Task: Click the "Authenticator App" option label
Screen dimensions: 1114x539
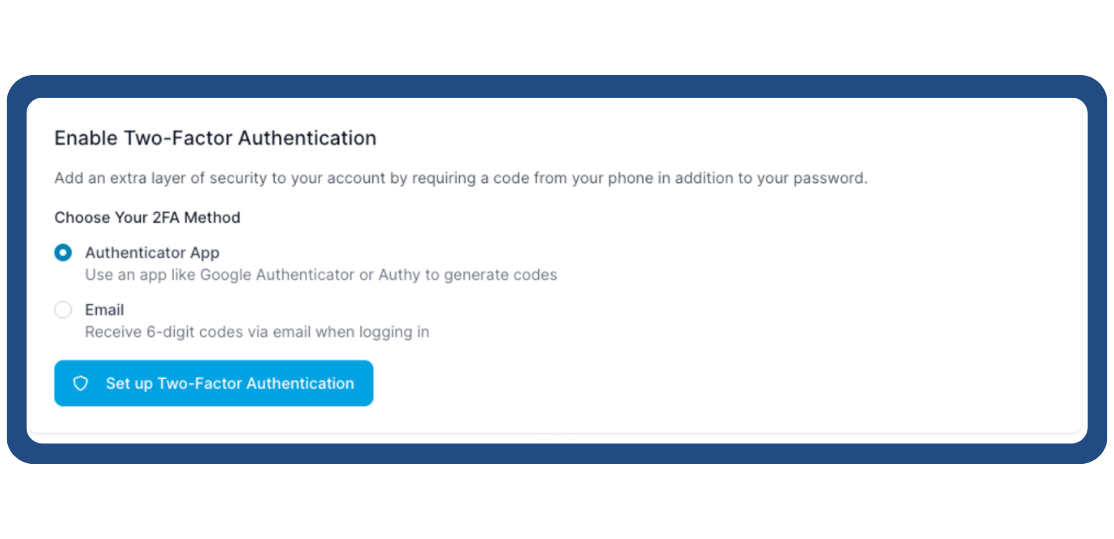Action: (152, 253)
